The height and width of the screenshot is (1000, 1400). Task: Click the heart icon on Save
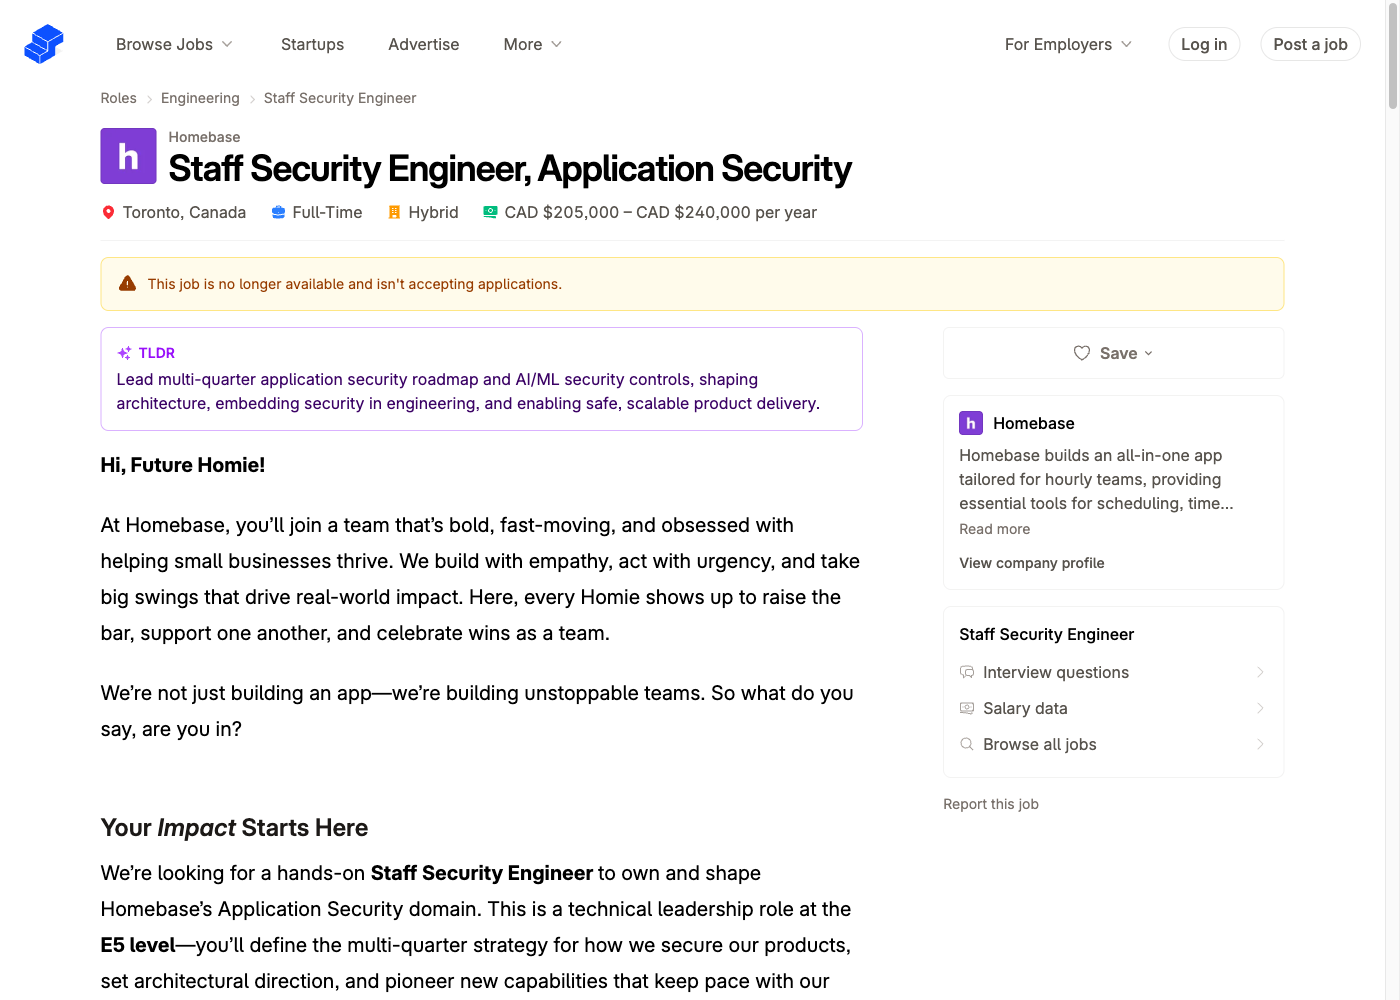[x=1082, y=353]
